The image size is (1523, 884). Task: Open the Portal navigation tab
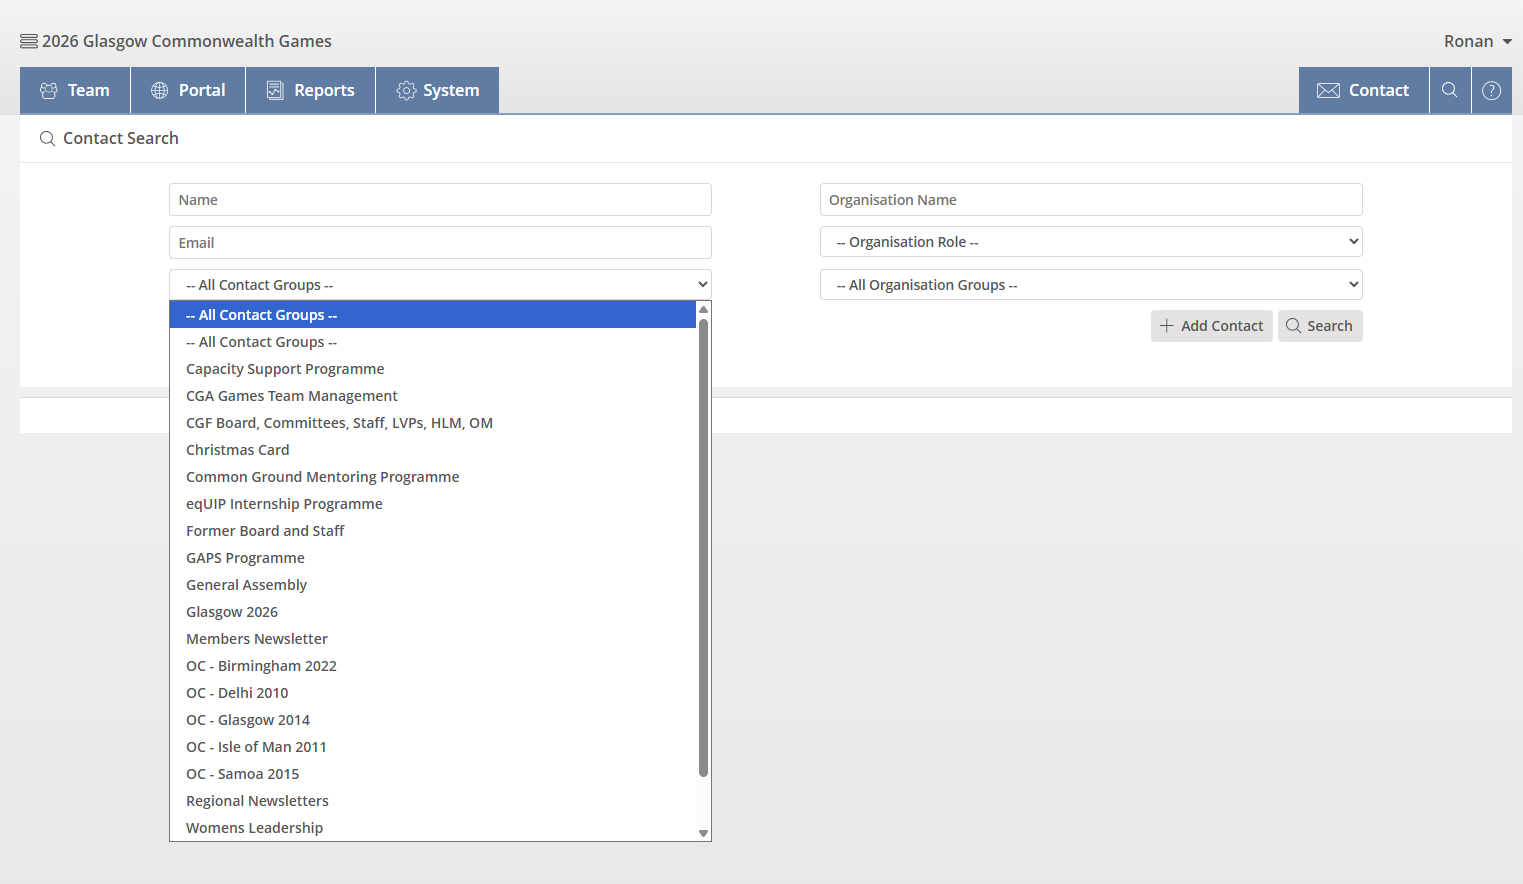pyautogui.click(x=188, y=90)
